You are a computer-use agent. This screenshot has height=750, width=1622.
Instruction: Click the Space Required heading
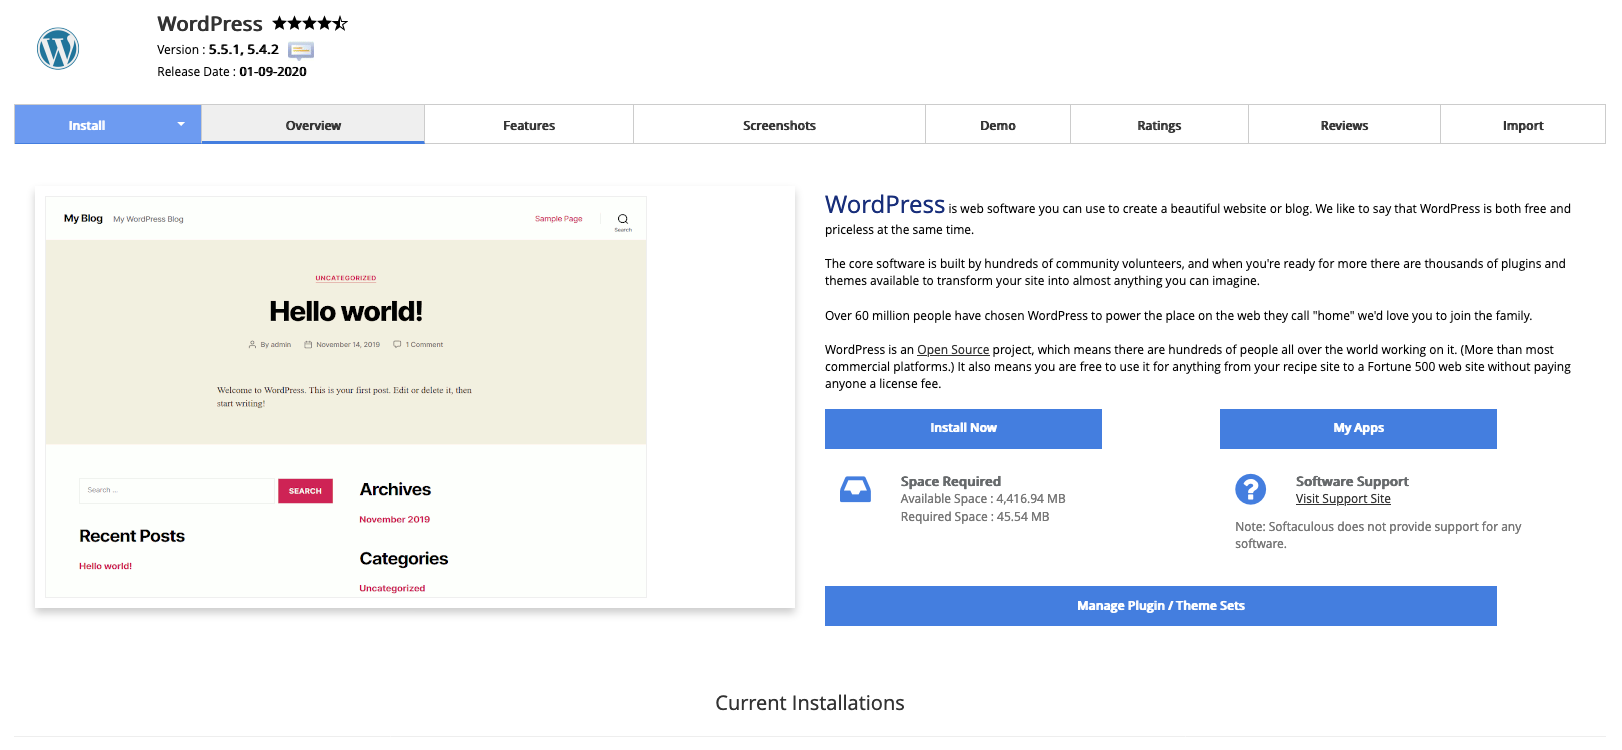click(951, 481)
